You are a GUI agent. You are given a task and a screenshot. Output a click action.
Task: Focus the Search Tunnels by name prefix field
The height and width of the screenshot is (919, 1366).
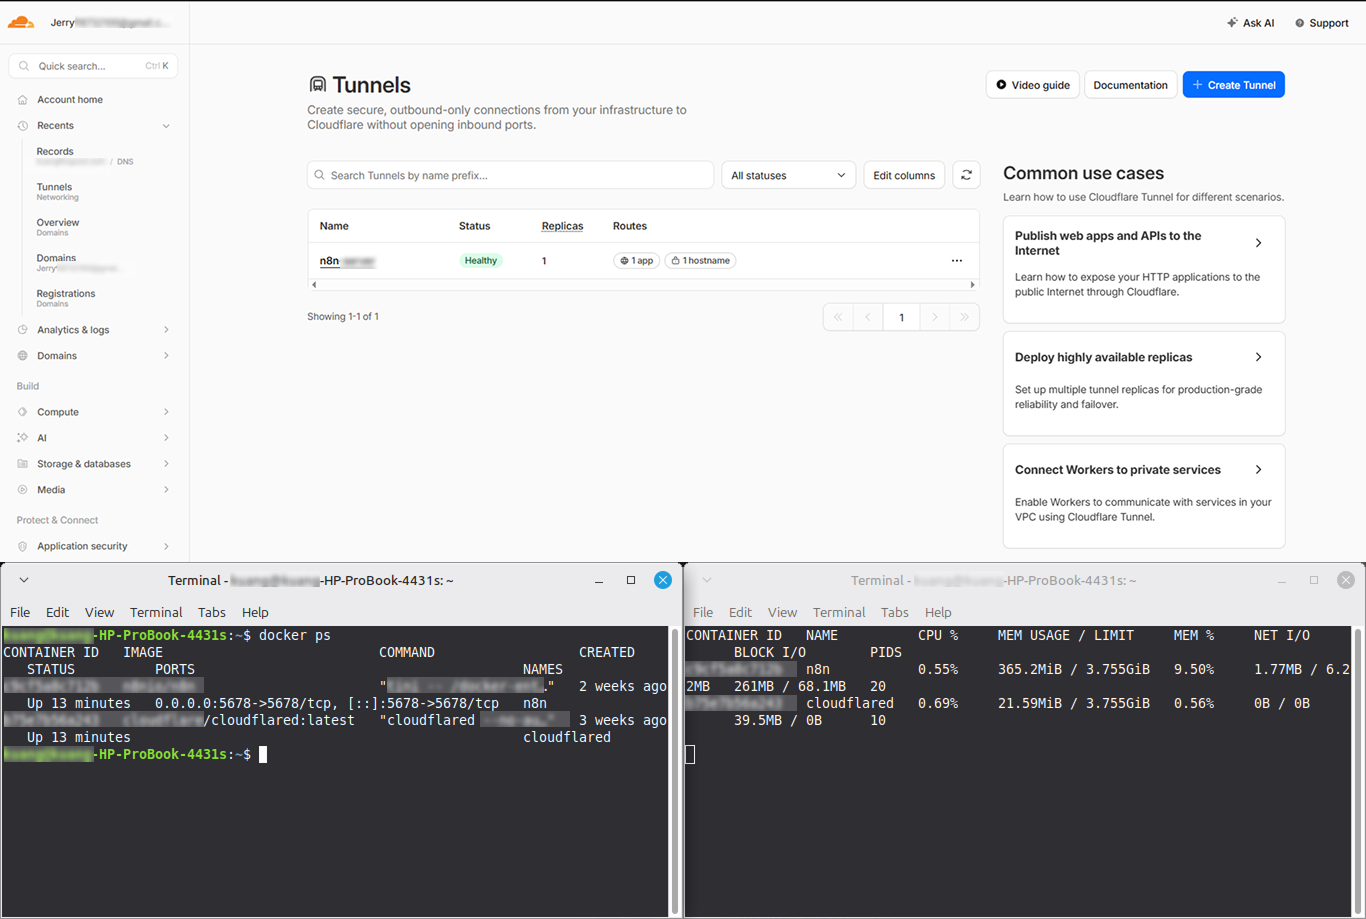tap(511, 175)
